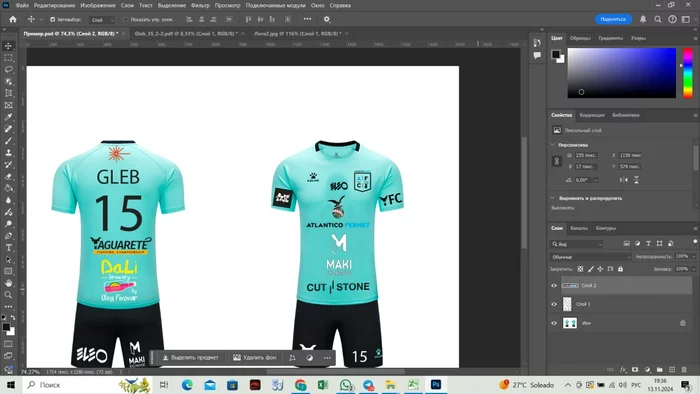700x394 pixels.
Task: Toggle the pixel layer filter icon
Action: coord(626,244)
